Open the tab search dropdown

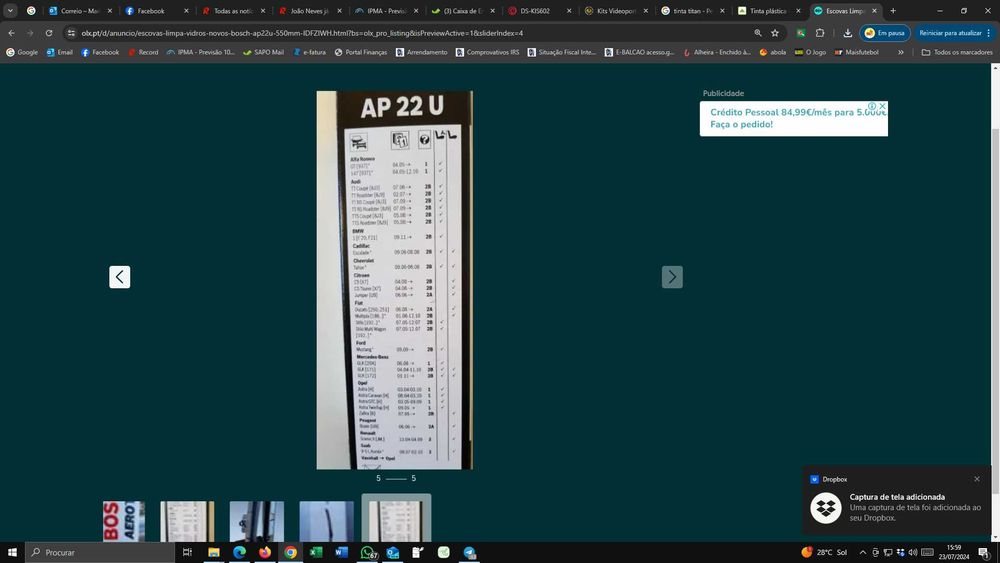pyautogui.click(x=10, y=11)
